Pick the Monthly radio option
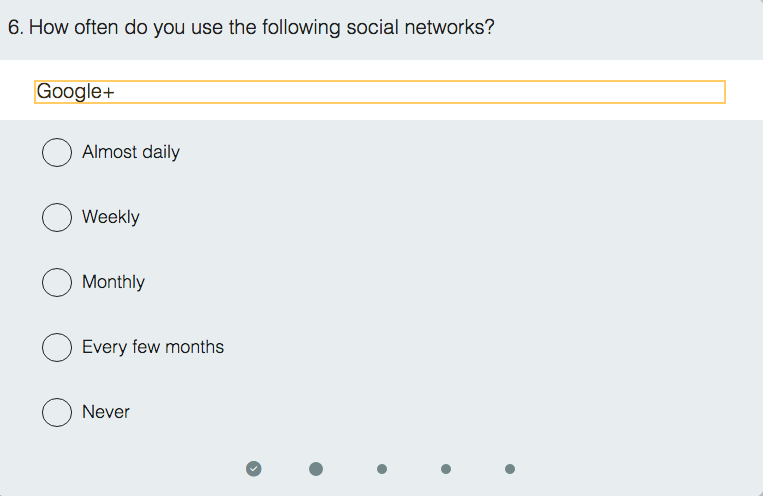 57,282
